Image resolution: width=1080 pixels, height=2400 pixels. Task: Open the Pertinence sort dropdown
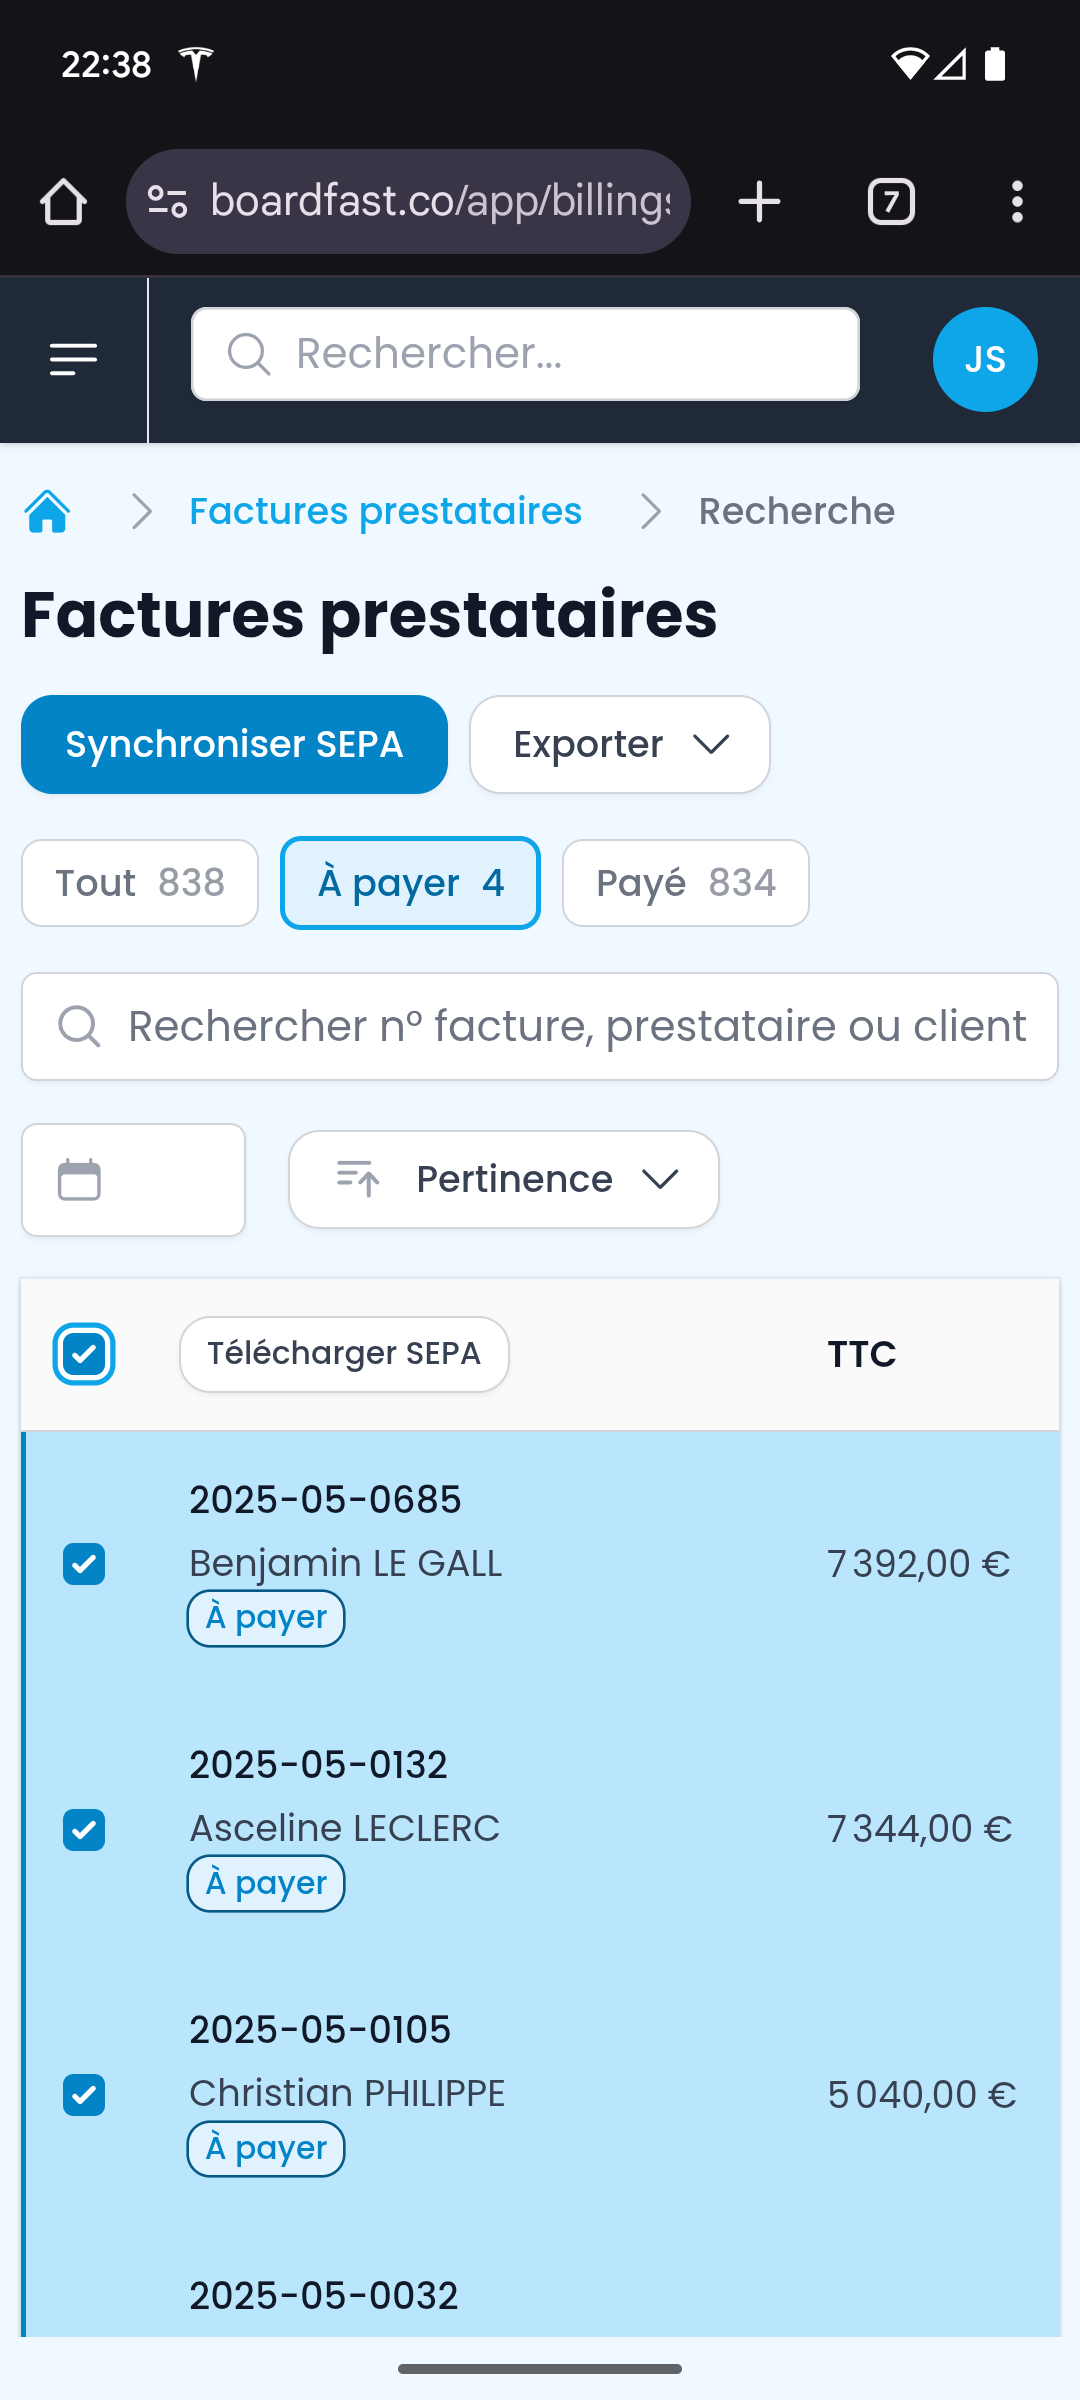tap(504, 1180)
